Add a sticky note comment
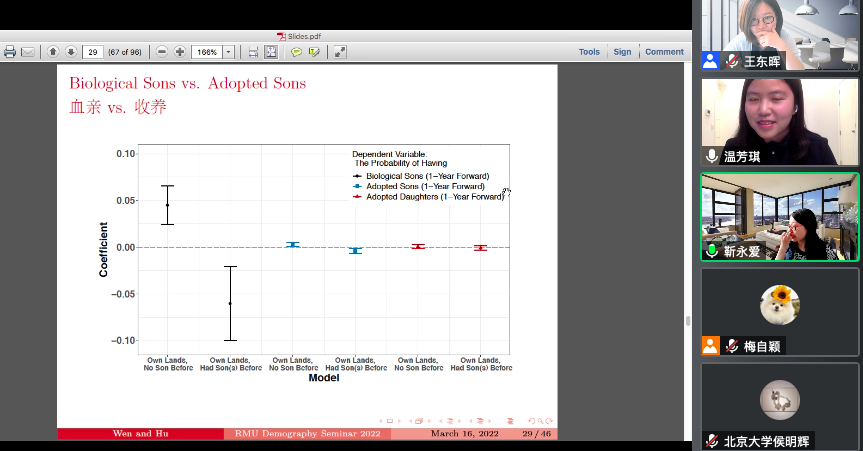This screenshot has height=451, width=863. click(x=297, y=52)
